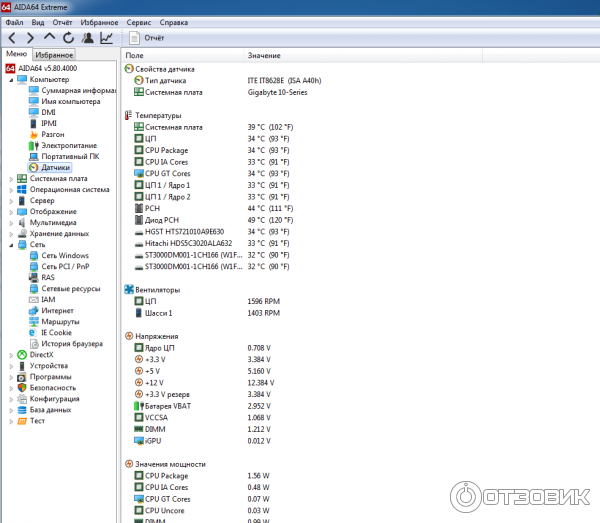Click the DMI monitor icon
600x523 pixels.
coord(34,112)
